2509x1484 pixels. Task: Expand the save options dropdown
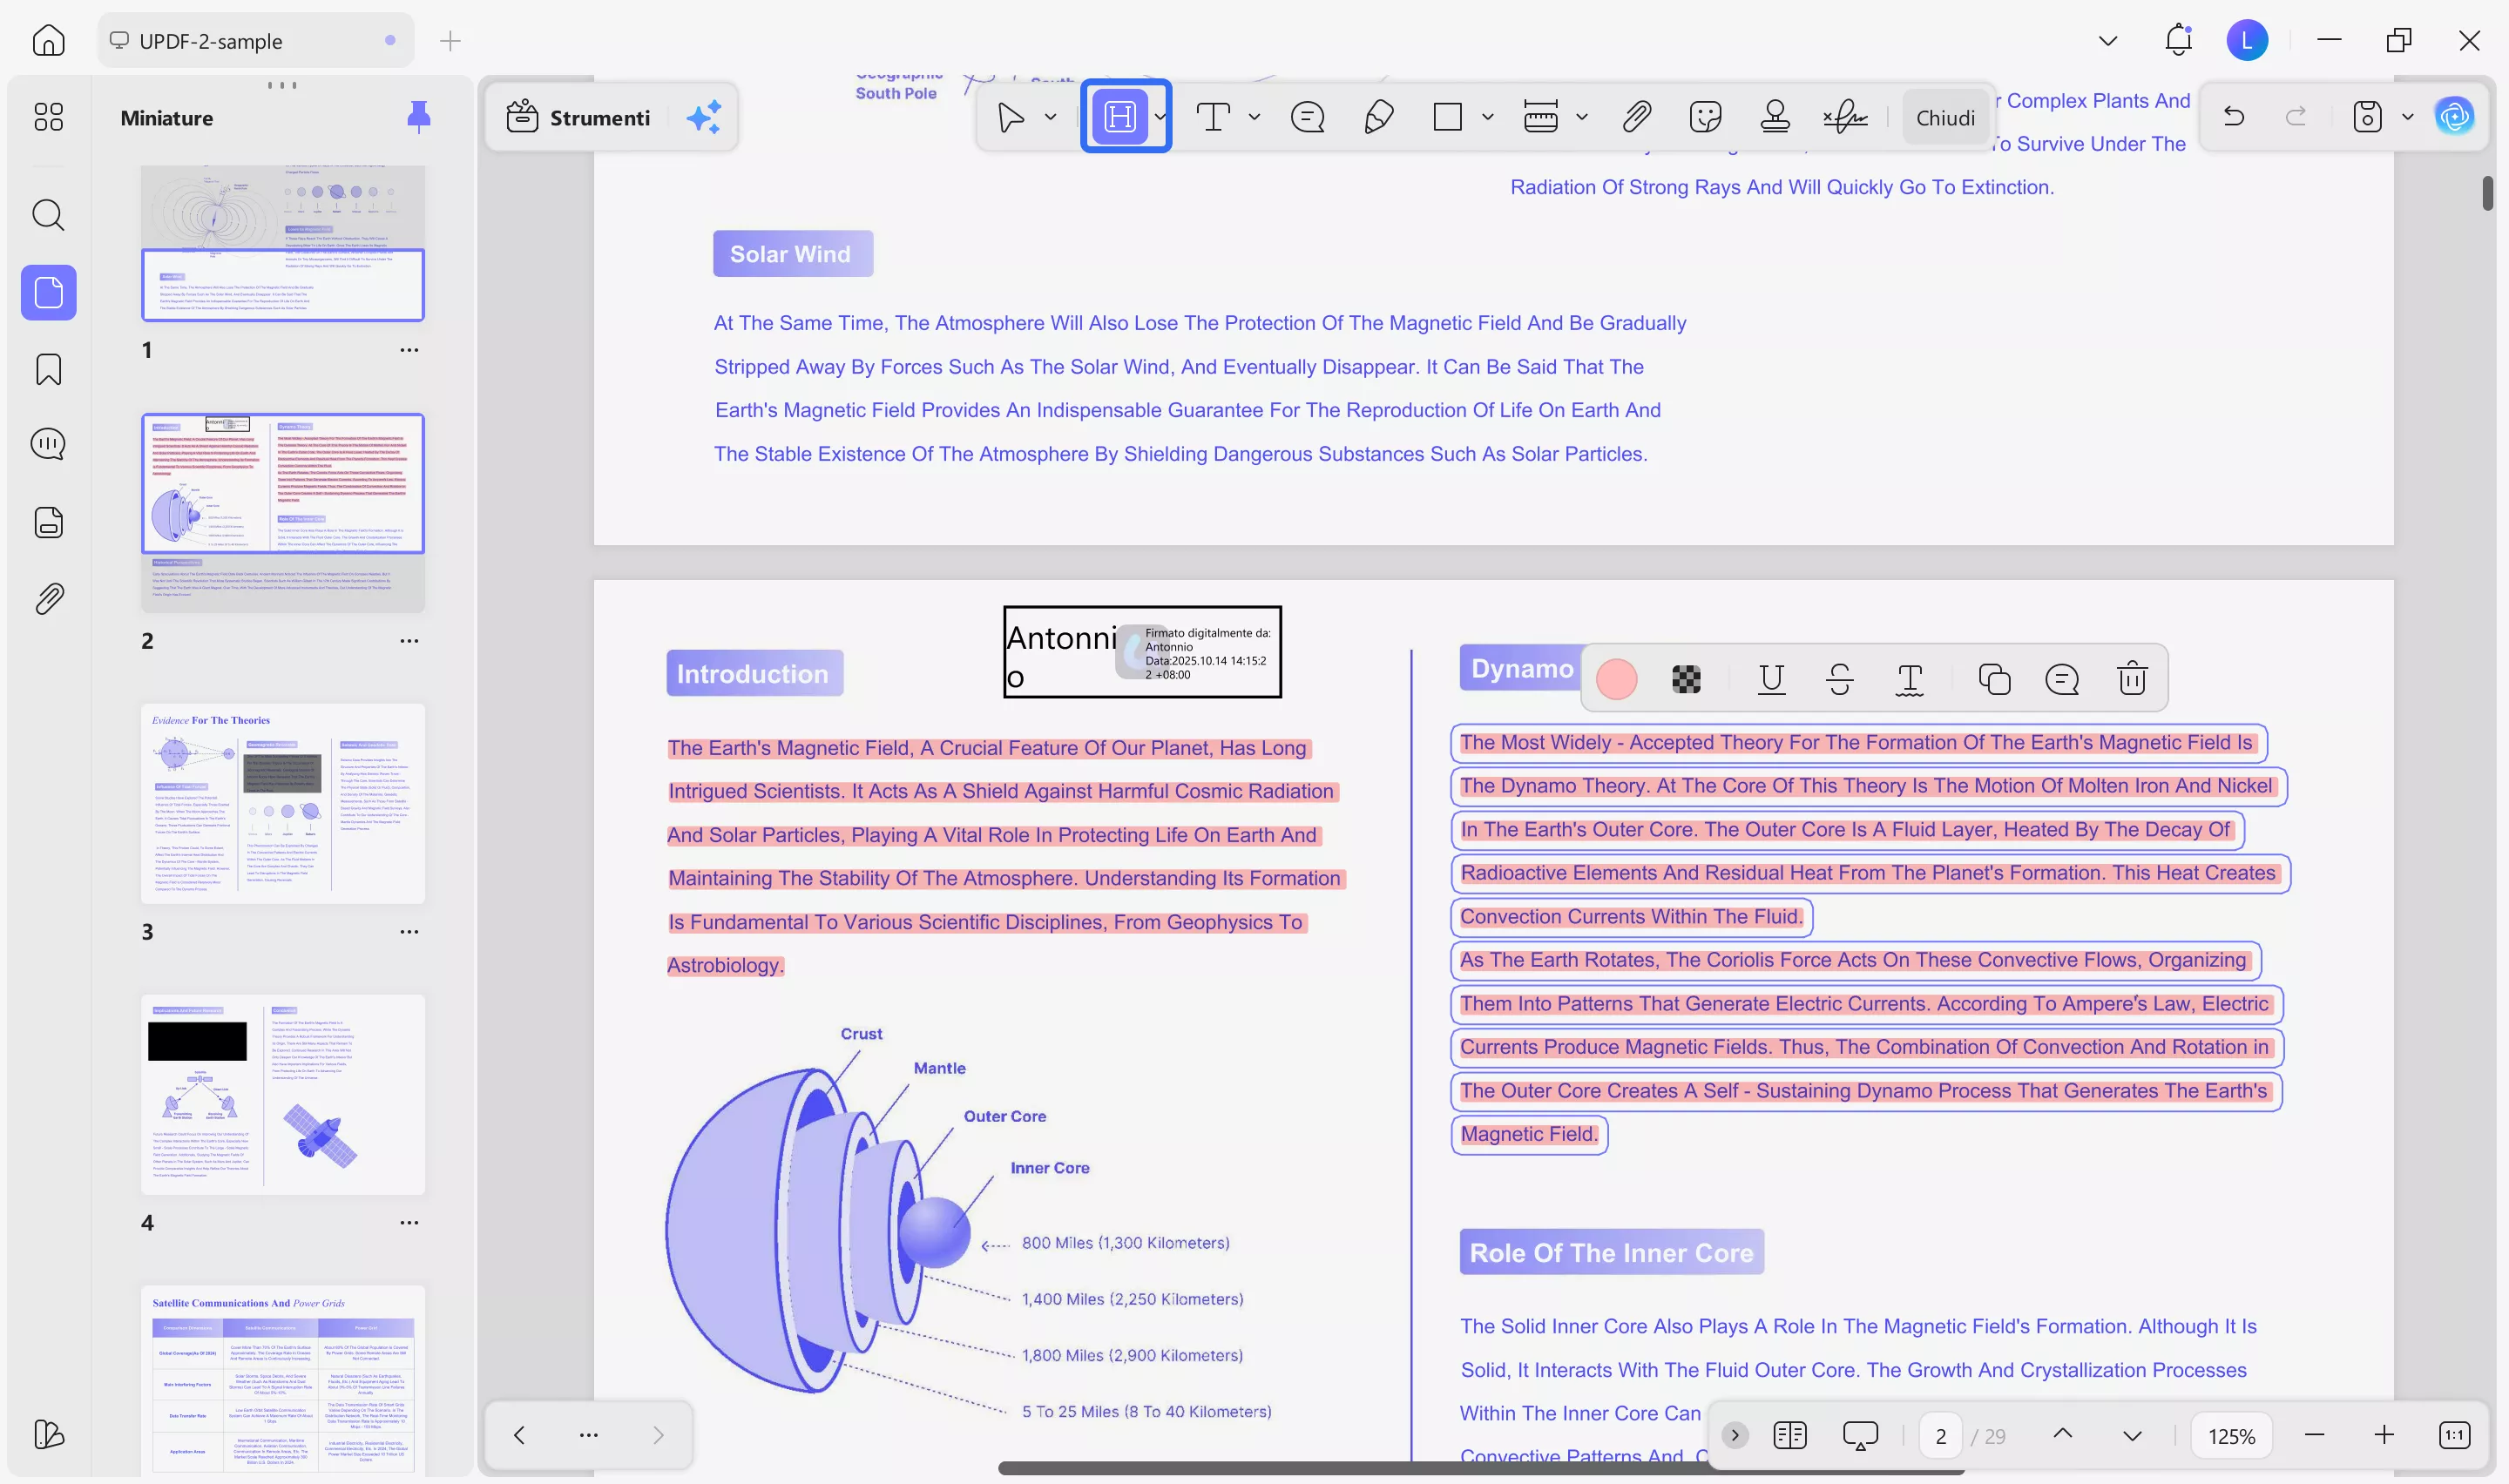pos(2408,117)
